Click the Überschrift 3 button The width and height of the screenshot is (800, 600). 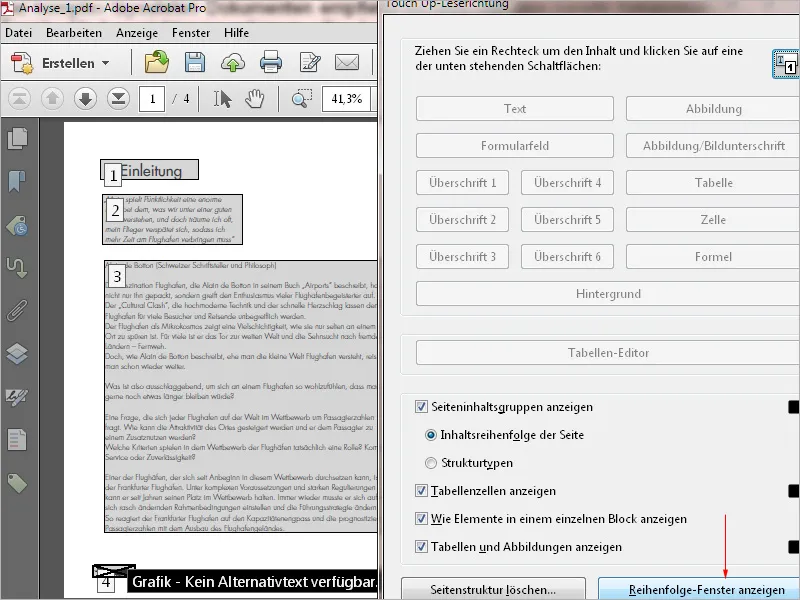tap(462, 257)
